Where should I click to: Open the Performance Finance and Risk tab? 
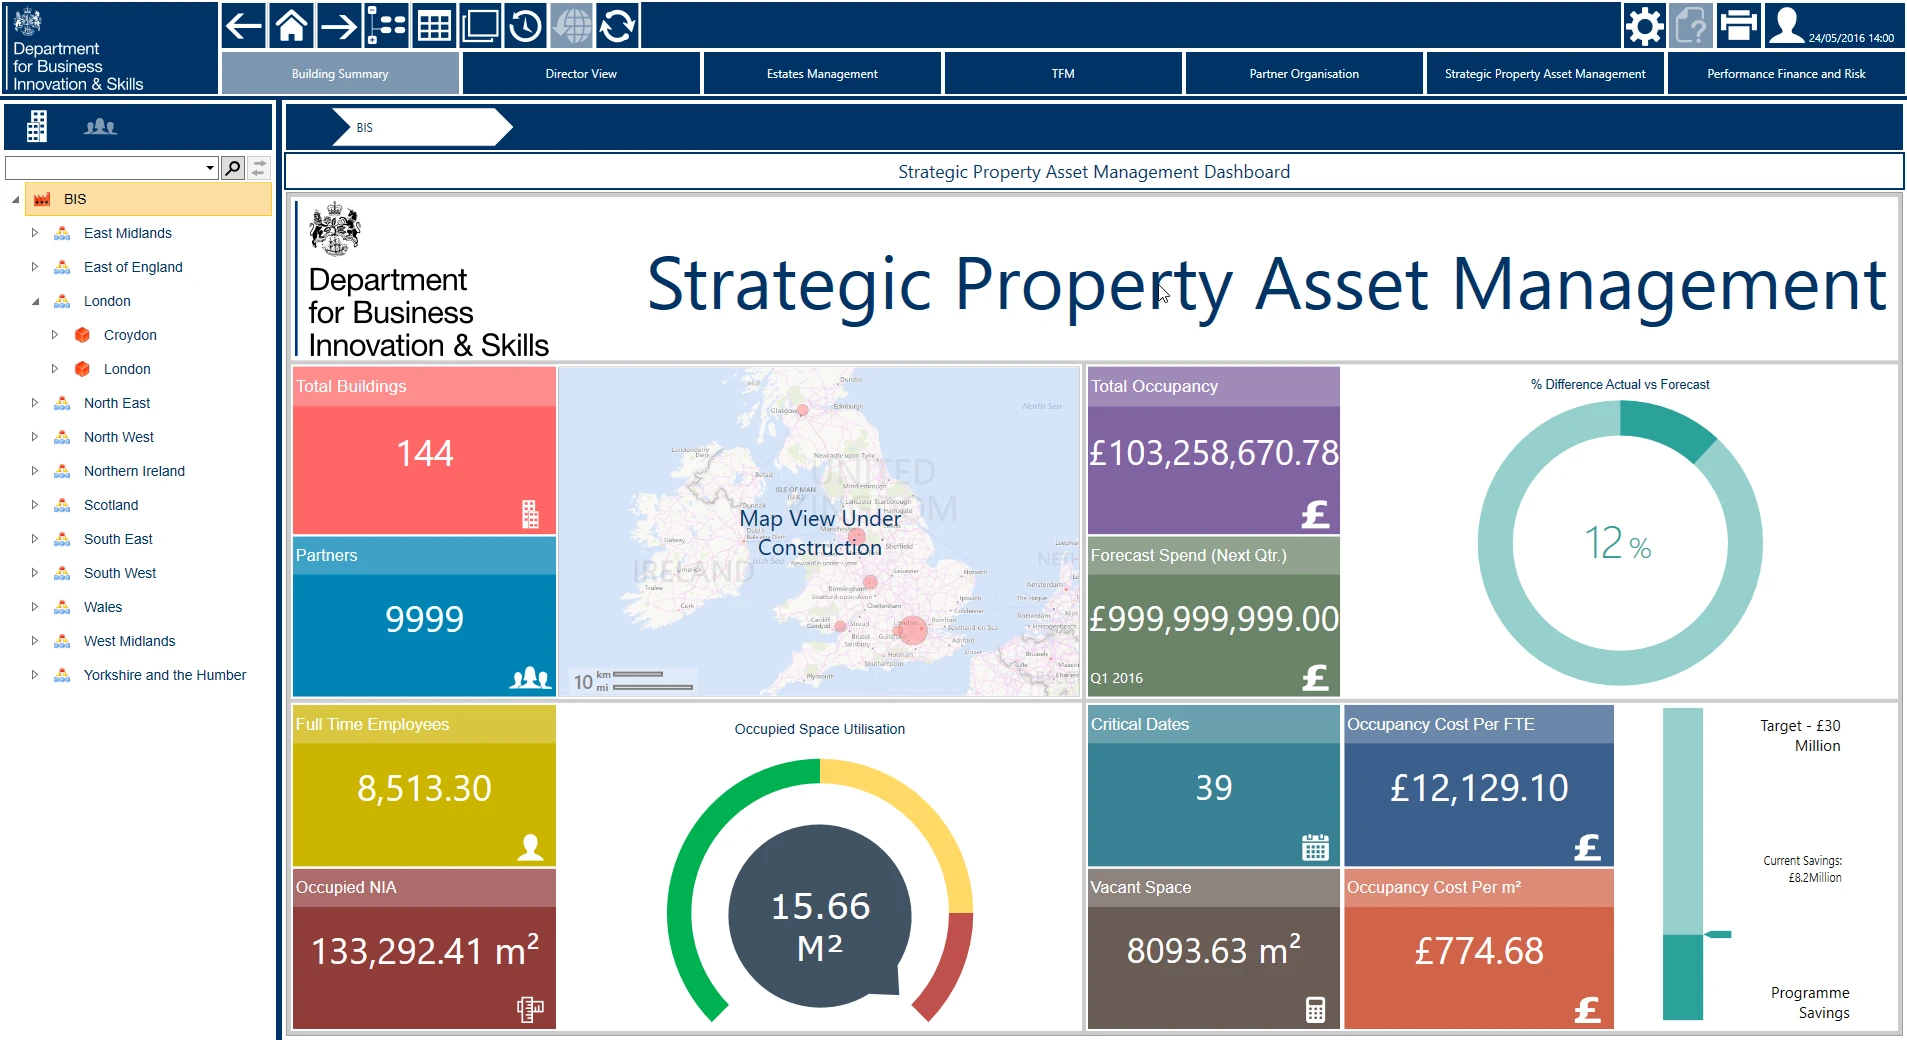(1786, 73)
